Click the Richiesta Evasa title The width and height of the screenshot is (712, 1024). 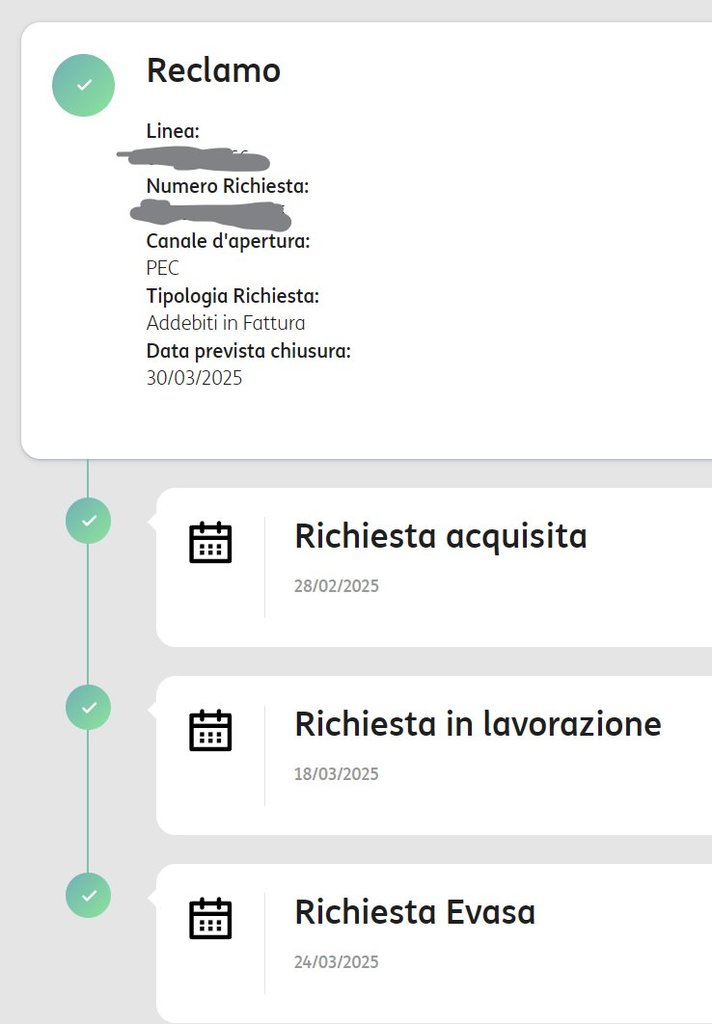[x=414, y=912]
